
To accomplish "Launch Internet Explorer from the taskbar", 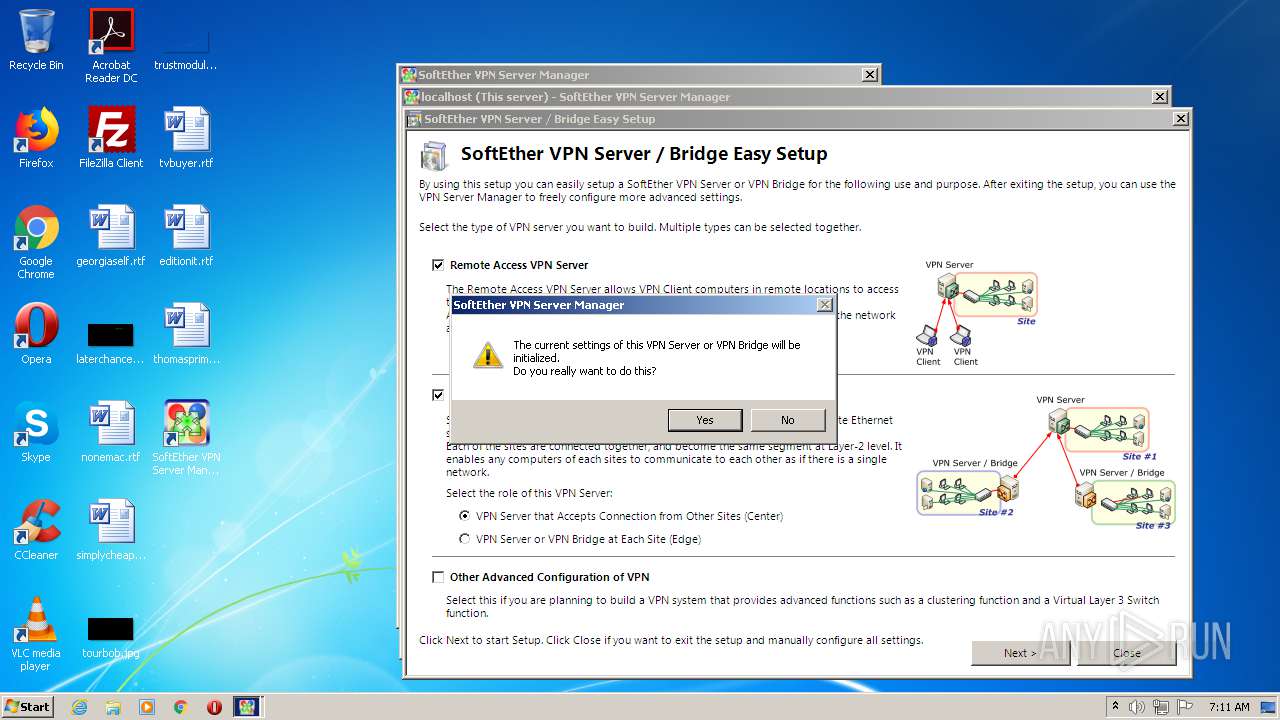I will [x=79, y=707].
